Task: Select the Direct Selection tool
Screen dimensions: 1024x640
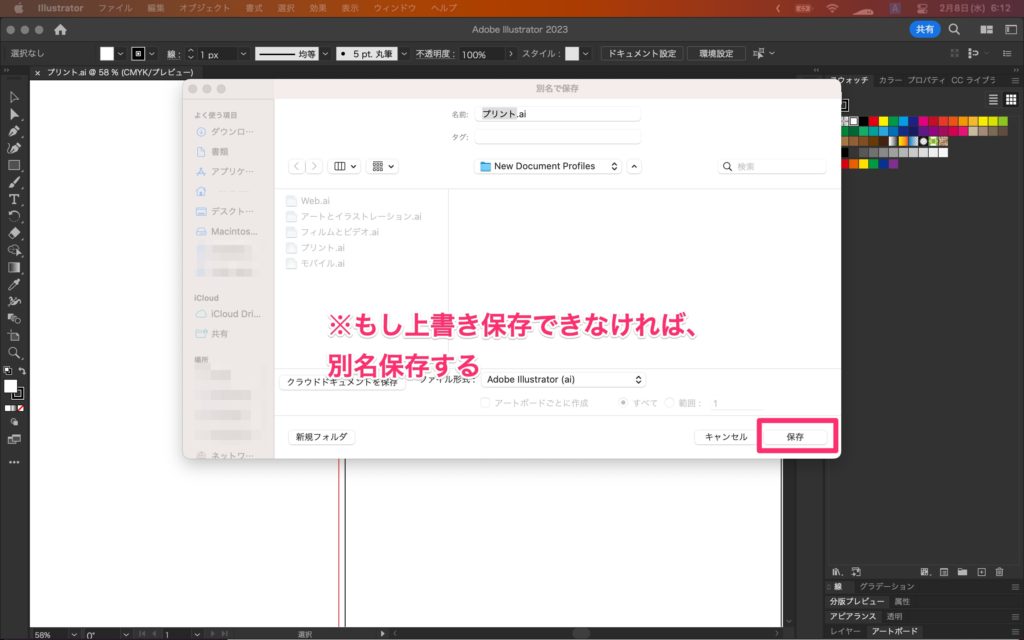Action: point(14,114)
